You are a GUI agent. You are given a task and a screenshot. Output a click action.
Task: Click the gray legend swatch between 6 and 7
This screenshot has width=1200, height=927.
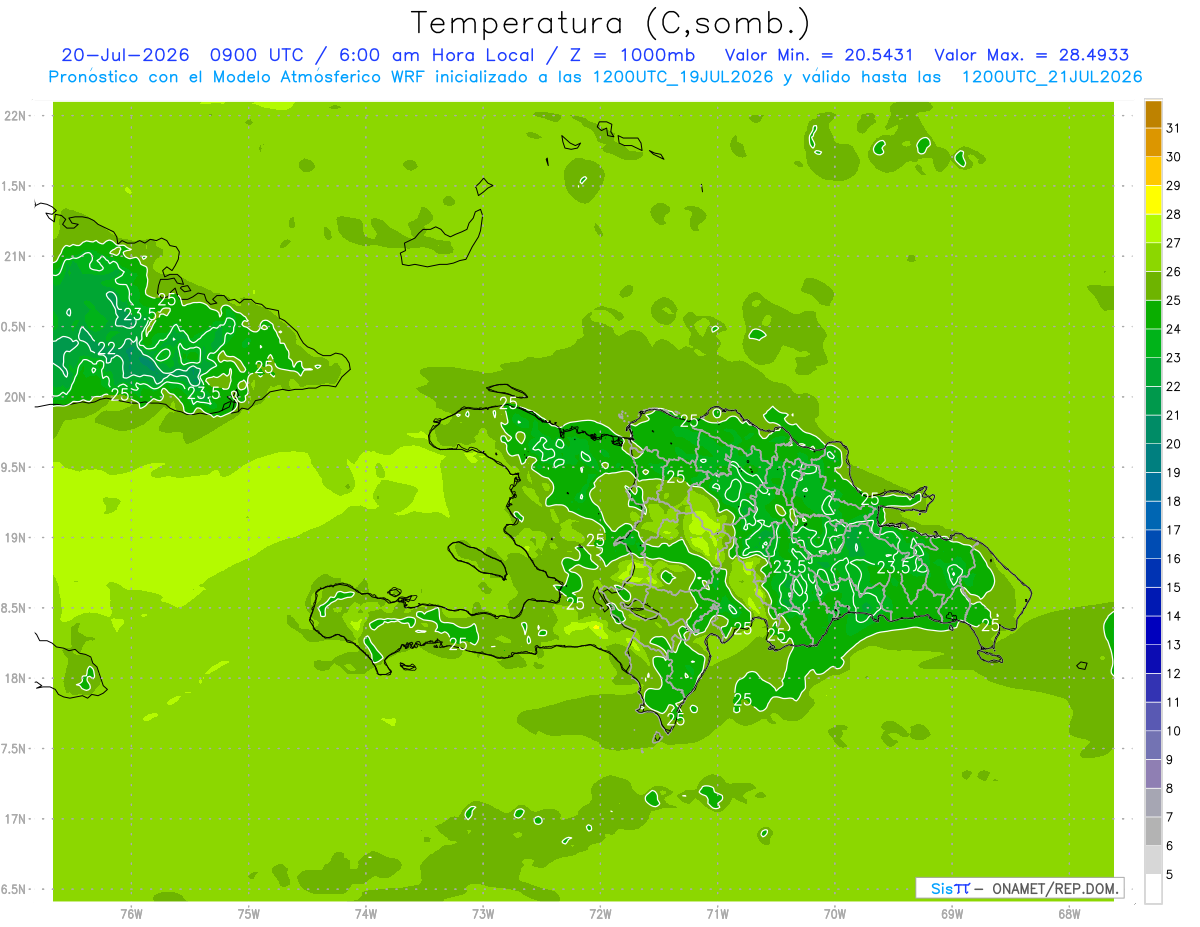(1153, 831)
